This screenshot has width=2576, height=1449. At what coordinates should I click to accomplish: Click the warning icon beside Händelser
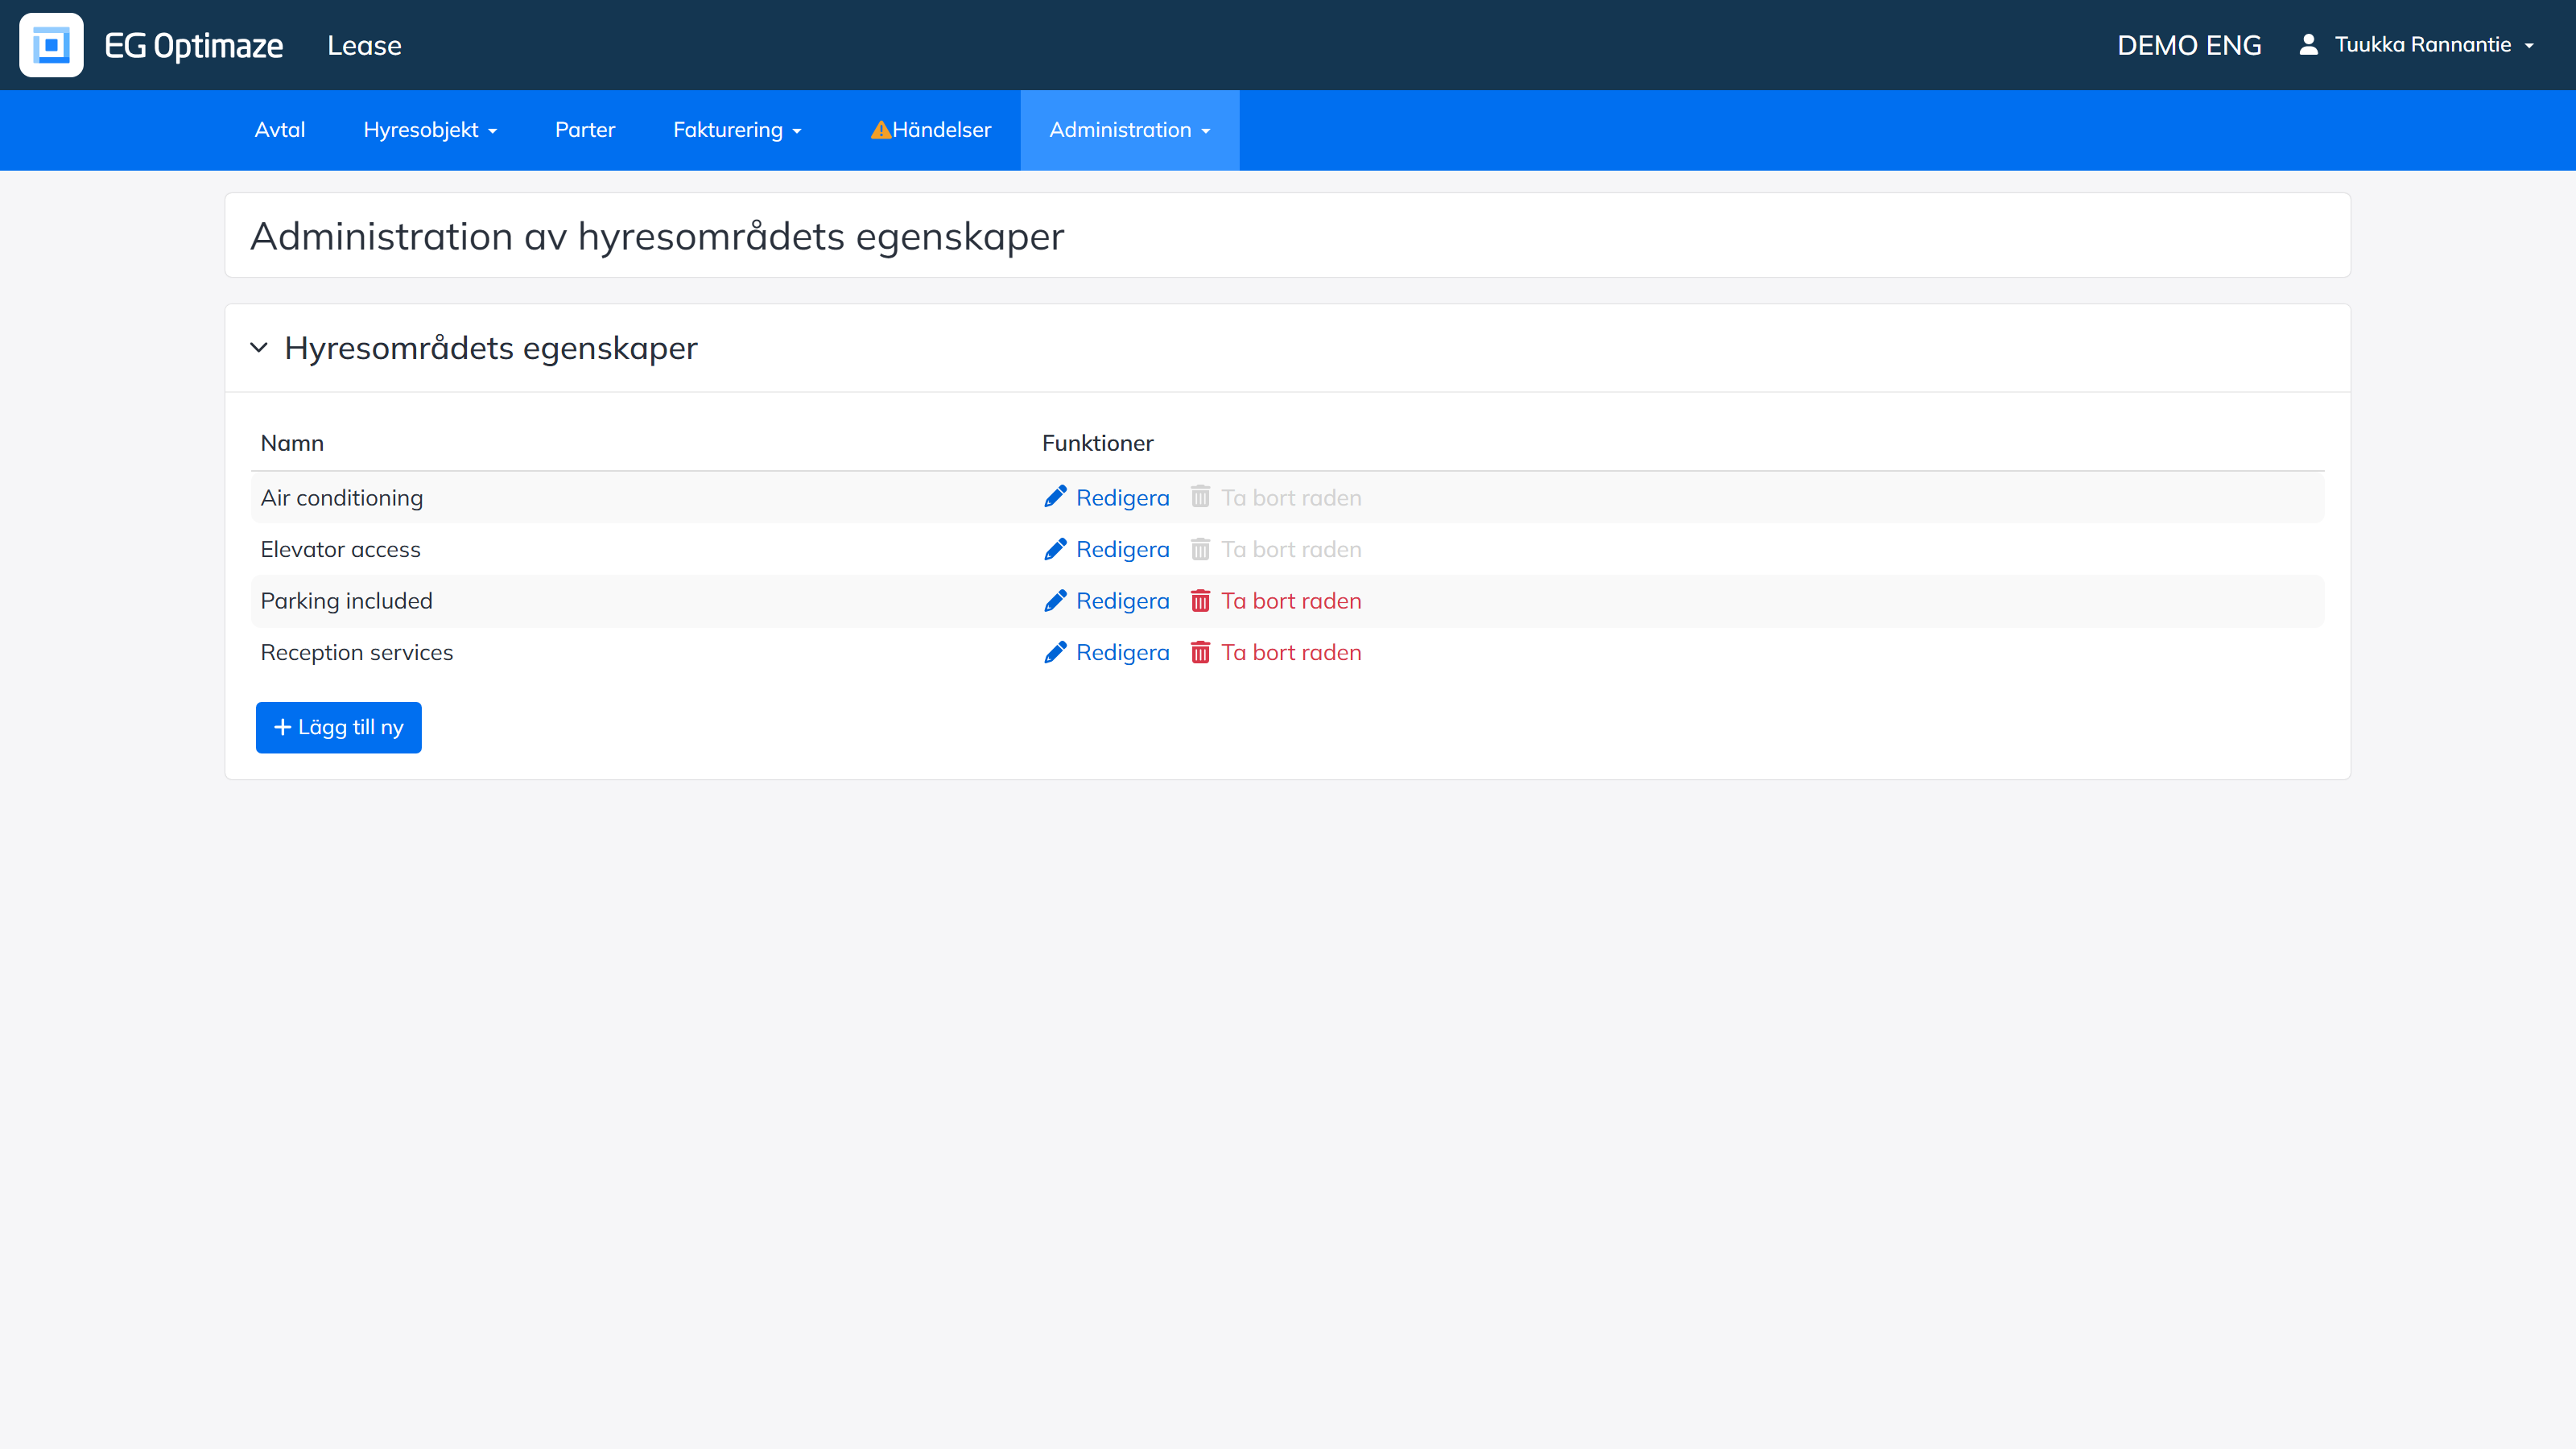pyautogui.click(x=880, y=130)
